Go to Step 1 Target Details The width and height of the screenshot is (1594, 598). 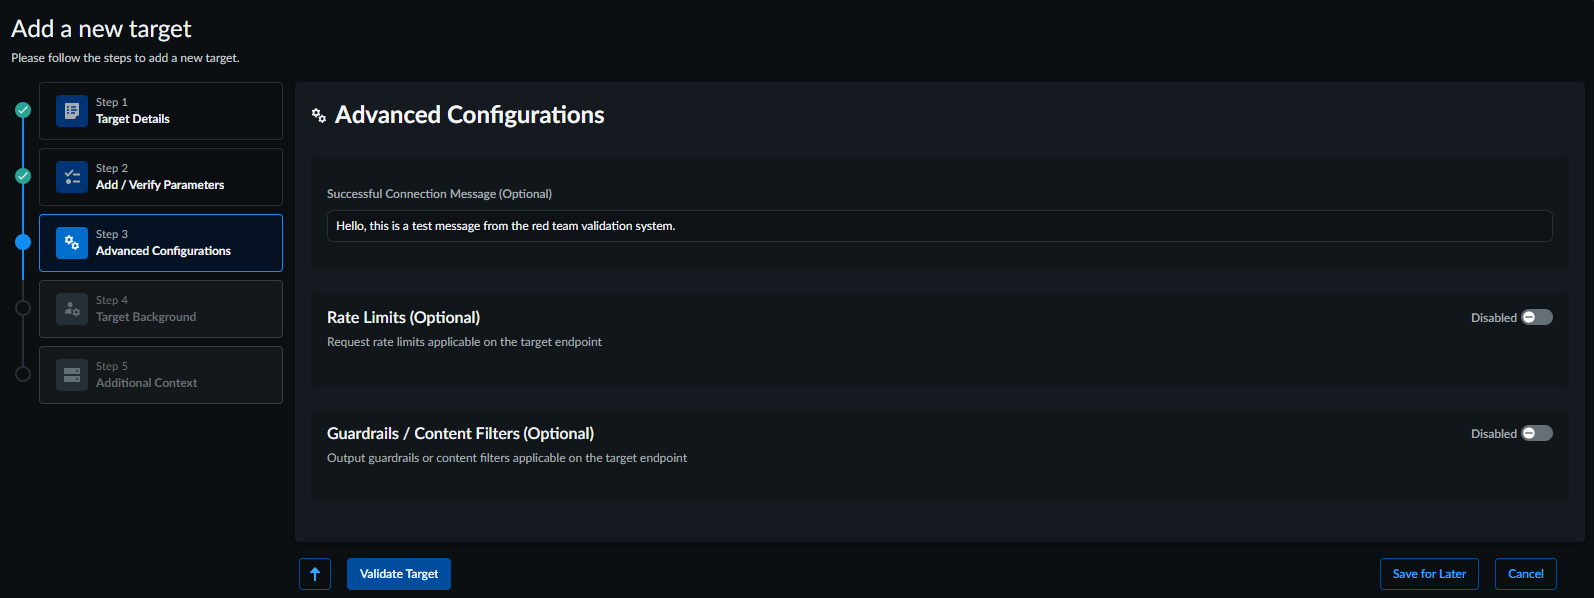pyautogui.click(x=161, y=111)
